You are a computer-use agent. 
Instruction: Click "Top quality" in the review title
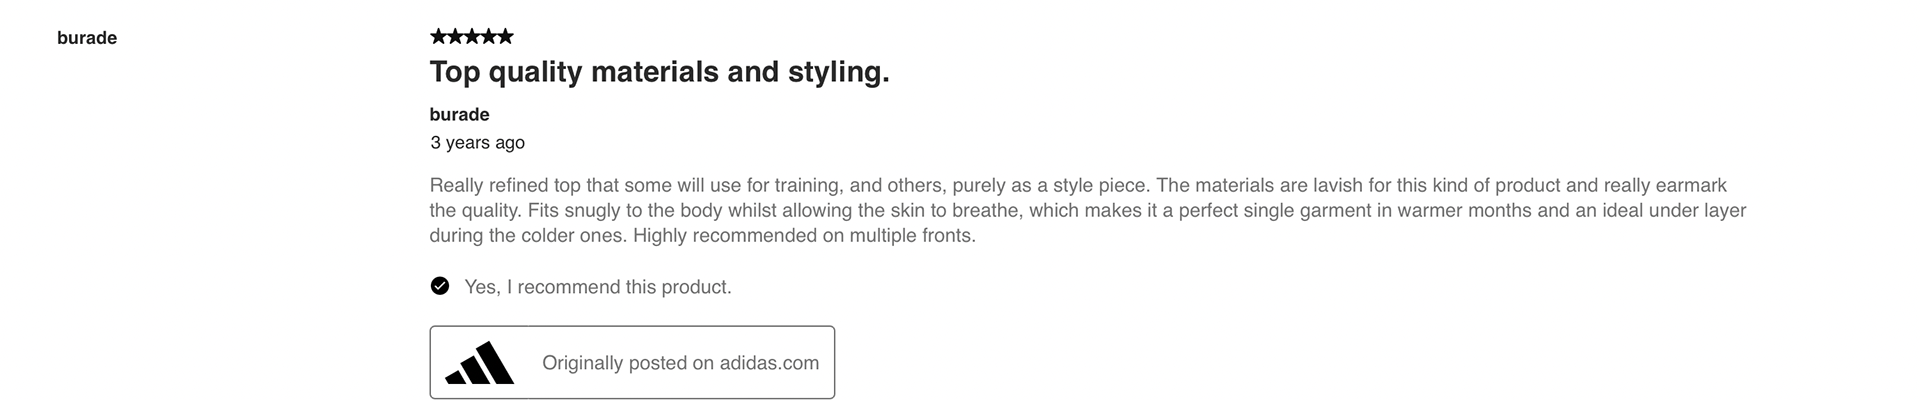click(x=505, y=72)
